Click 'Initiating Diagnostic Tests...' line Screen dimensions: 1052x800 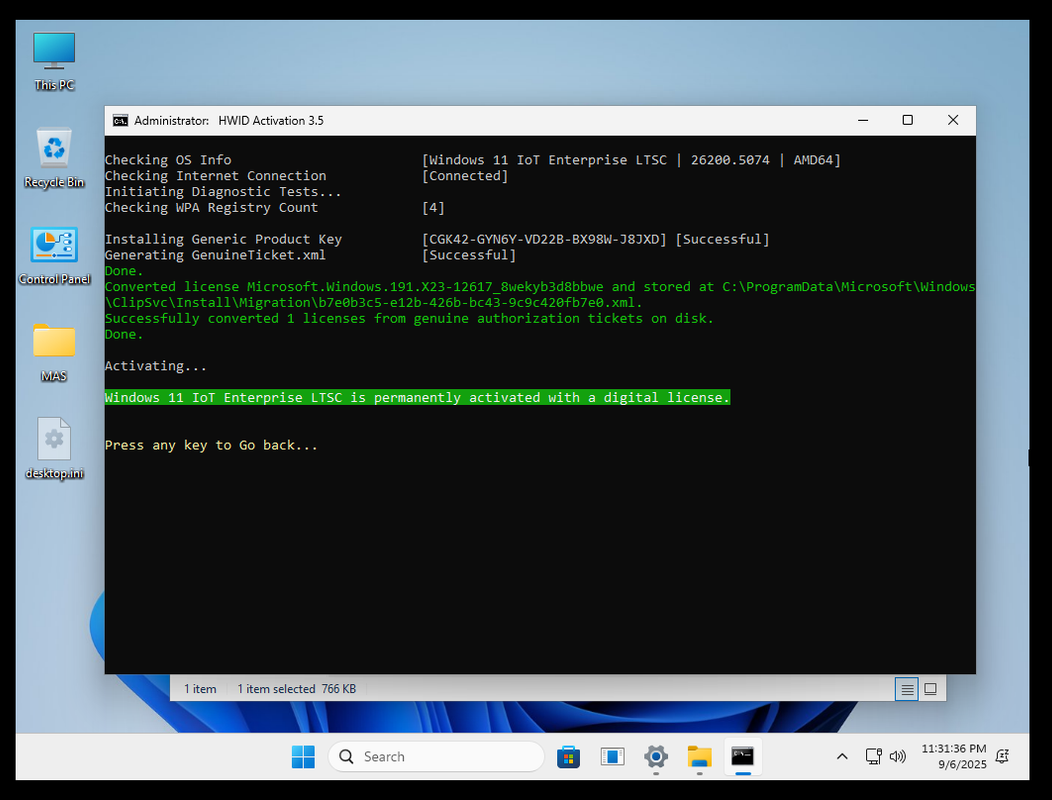coord(223,191)
